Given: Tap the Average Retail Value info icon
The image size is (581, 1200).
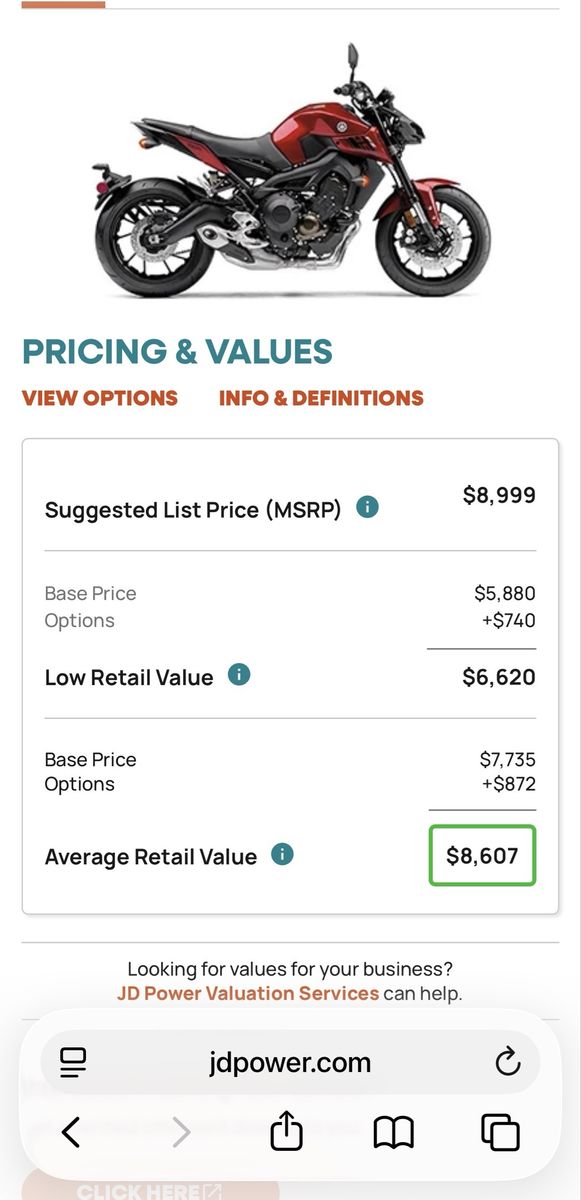Looking at the screenshot, I should tap(283, 855).
